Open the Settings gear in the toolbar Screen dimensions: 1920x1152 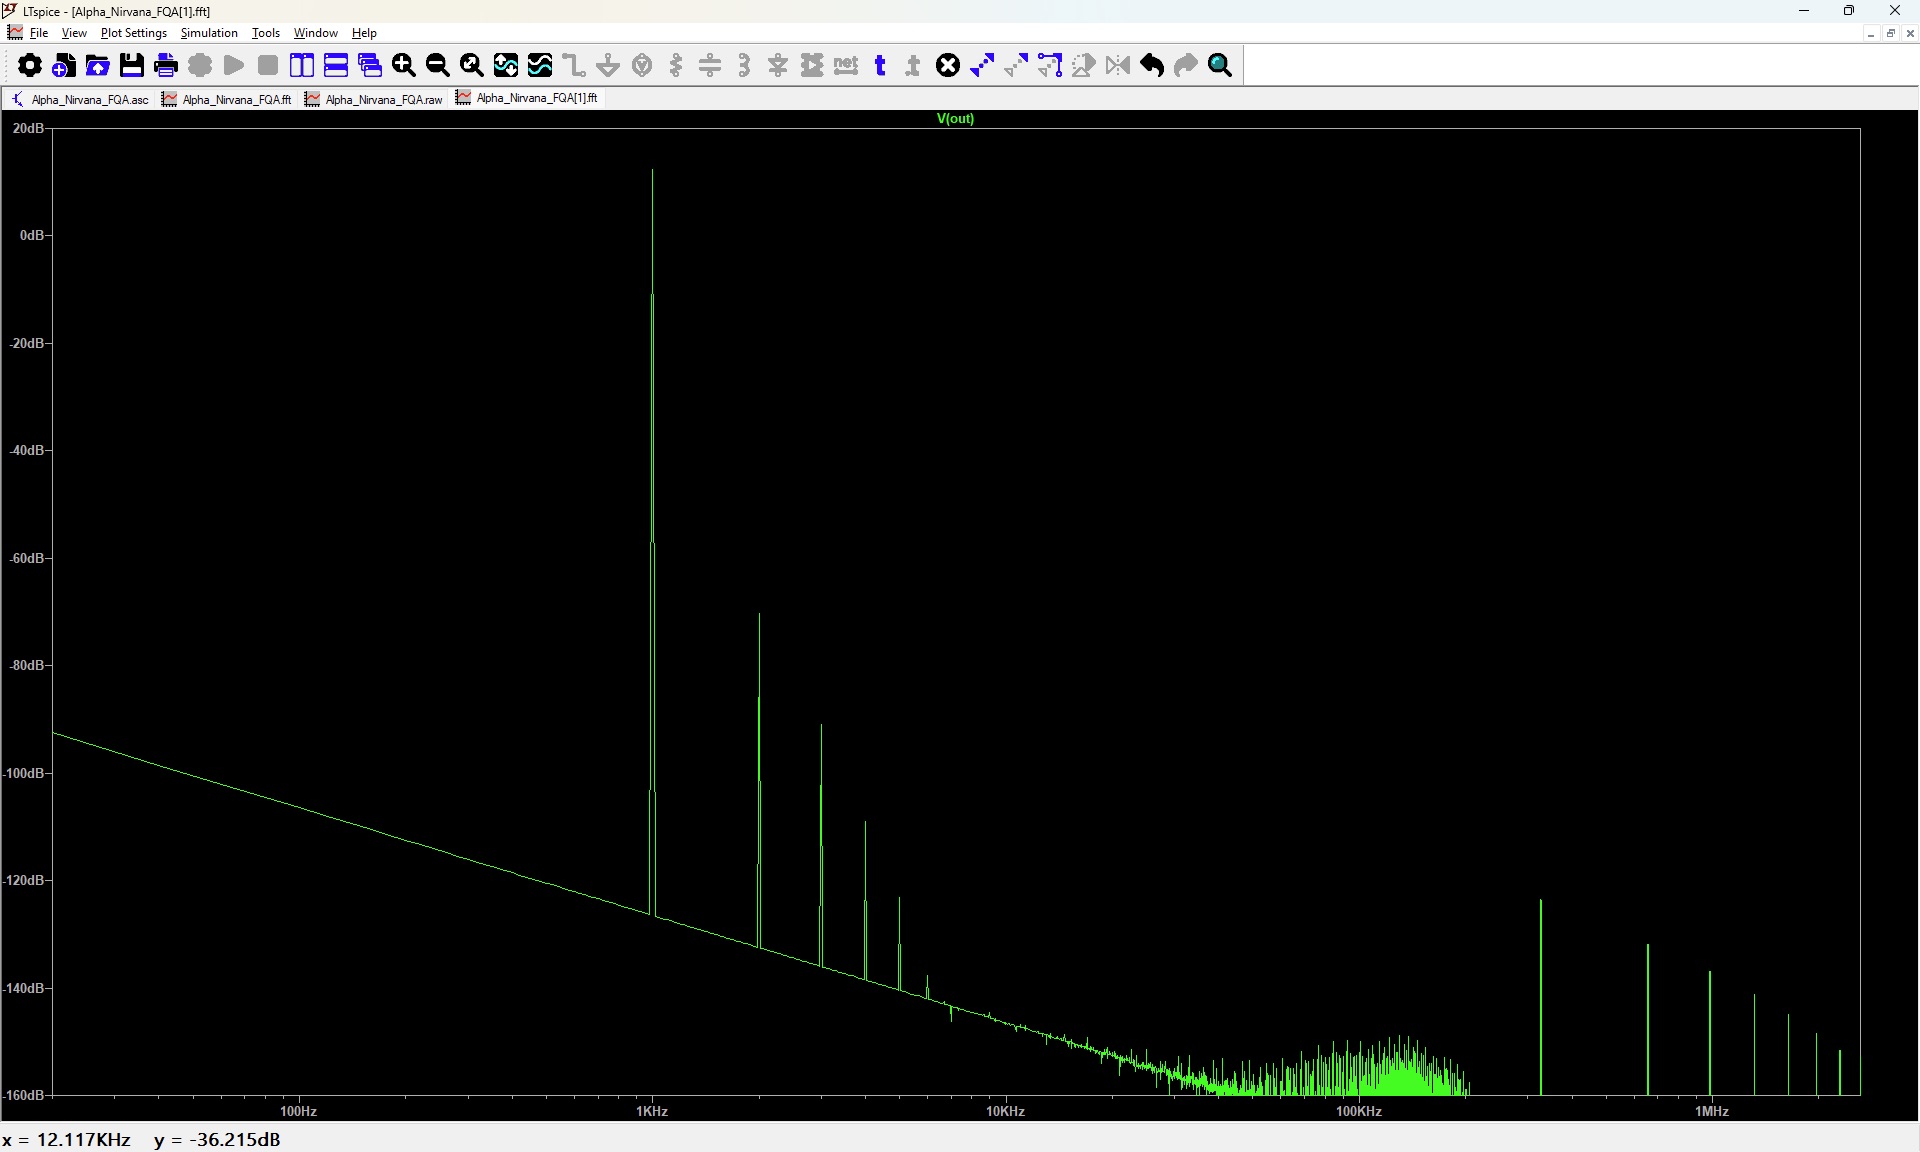click(30, 66)
